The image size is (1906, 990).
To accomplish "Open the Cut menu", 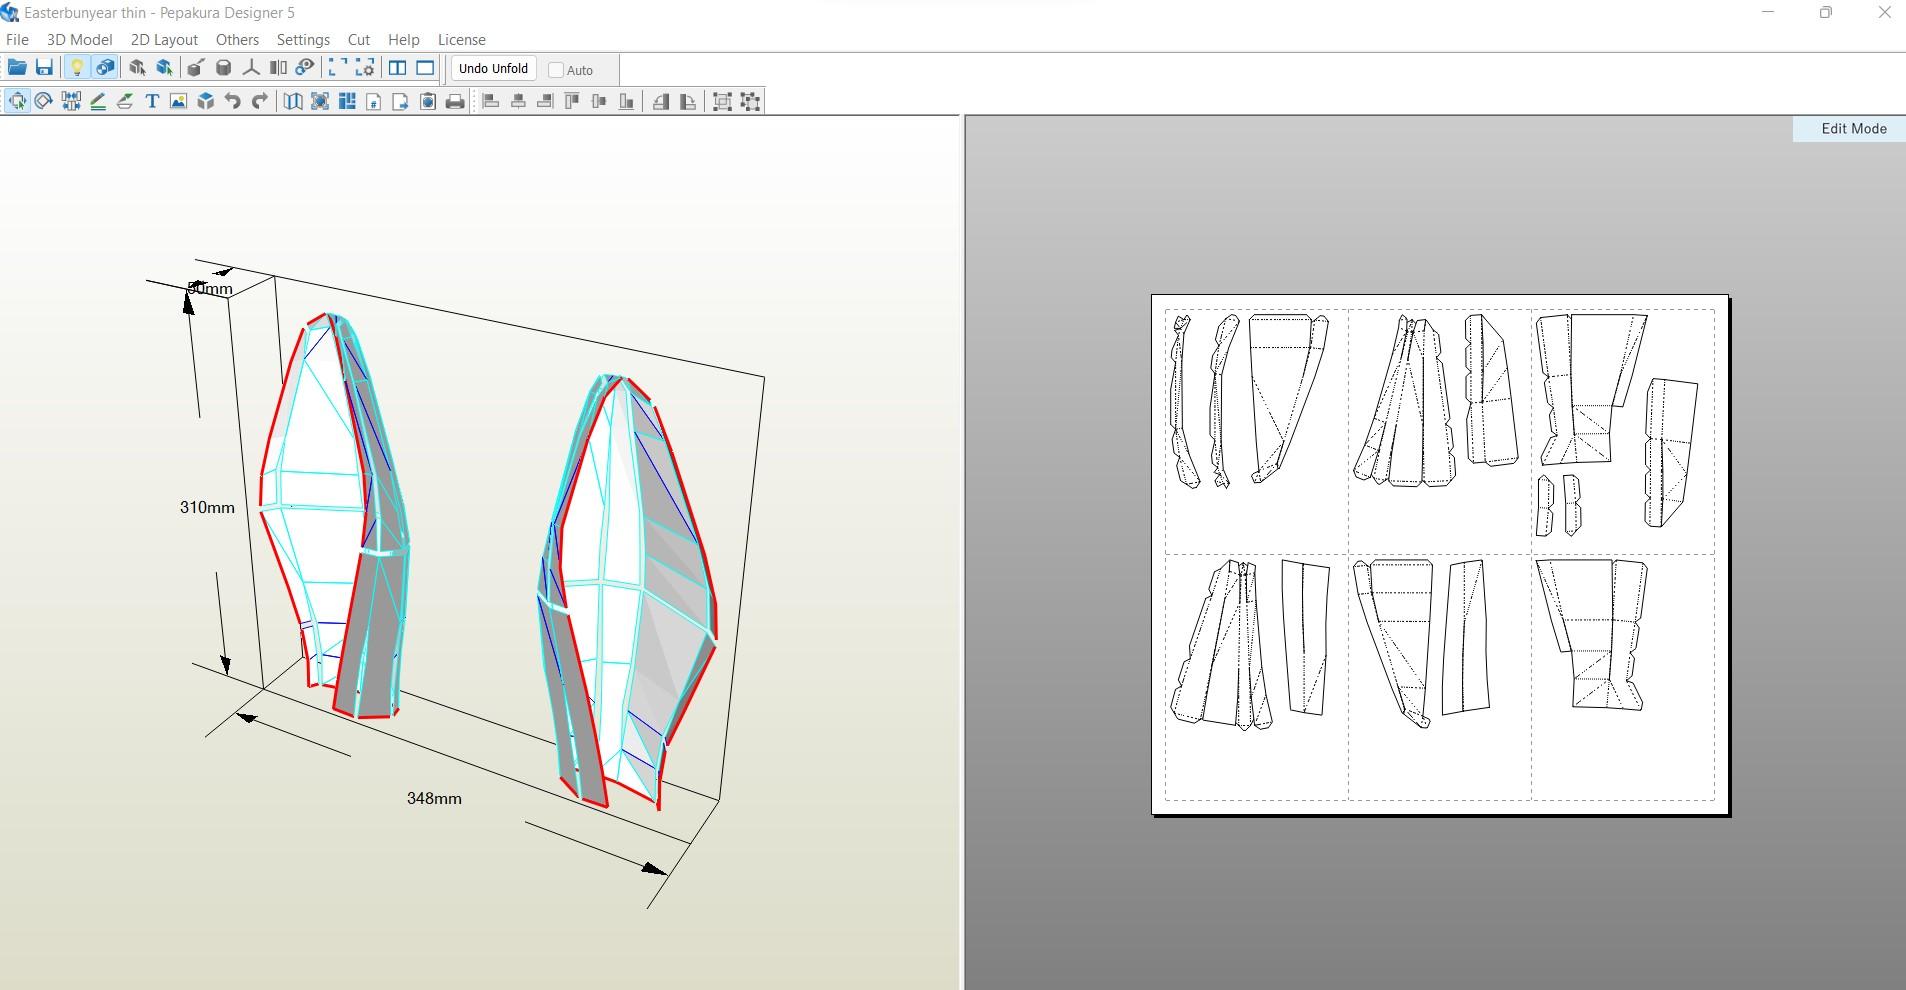I will pos(359,40).
